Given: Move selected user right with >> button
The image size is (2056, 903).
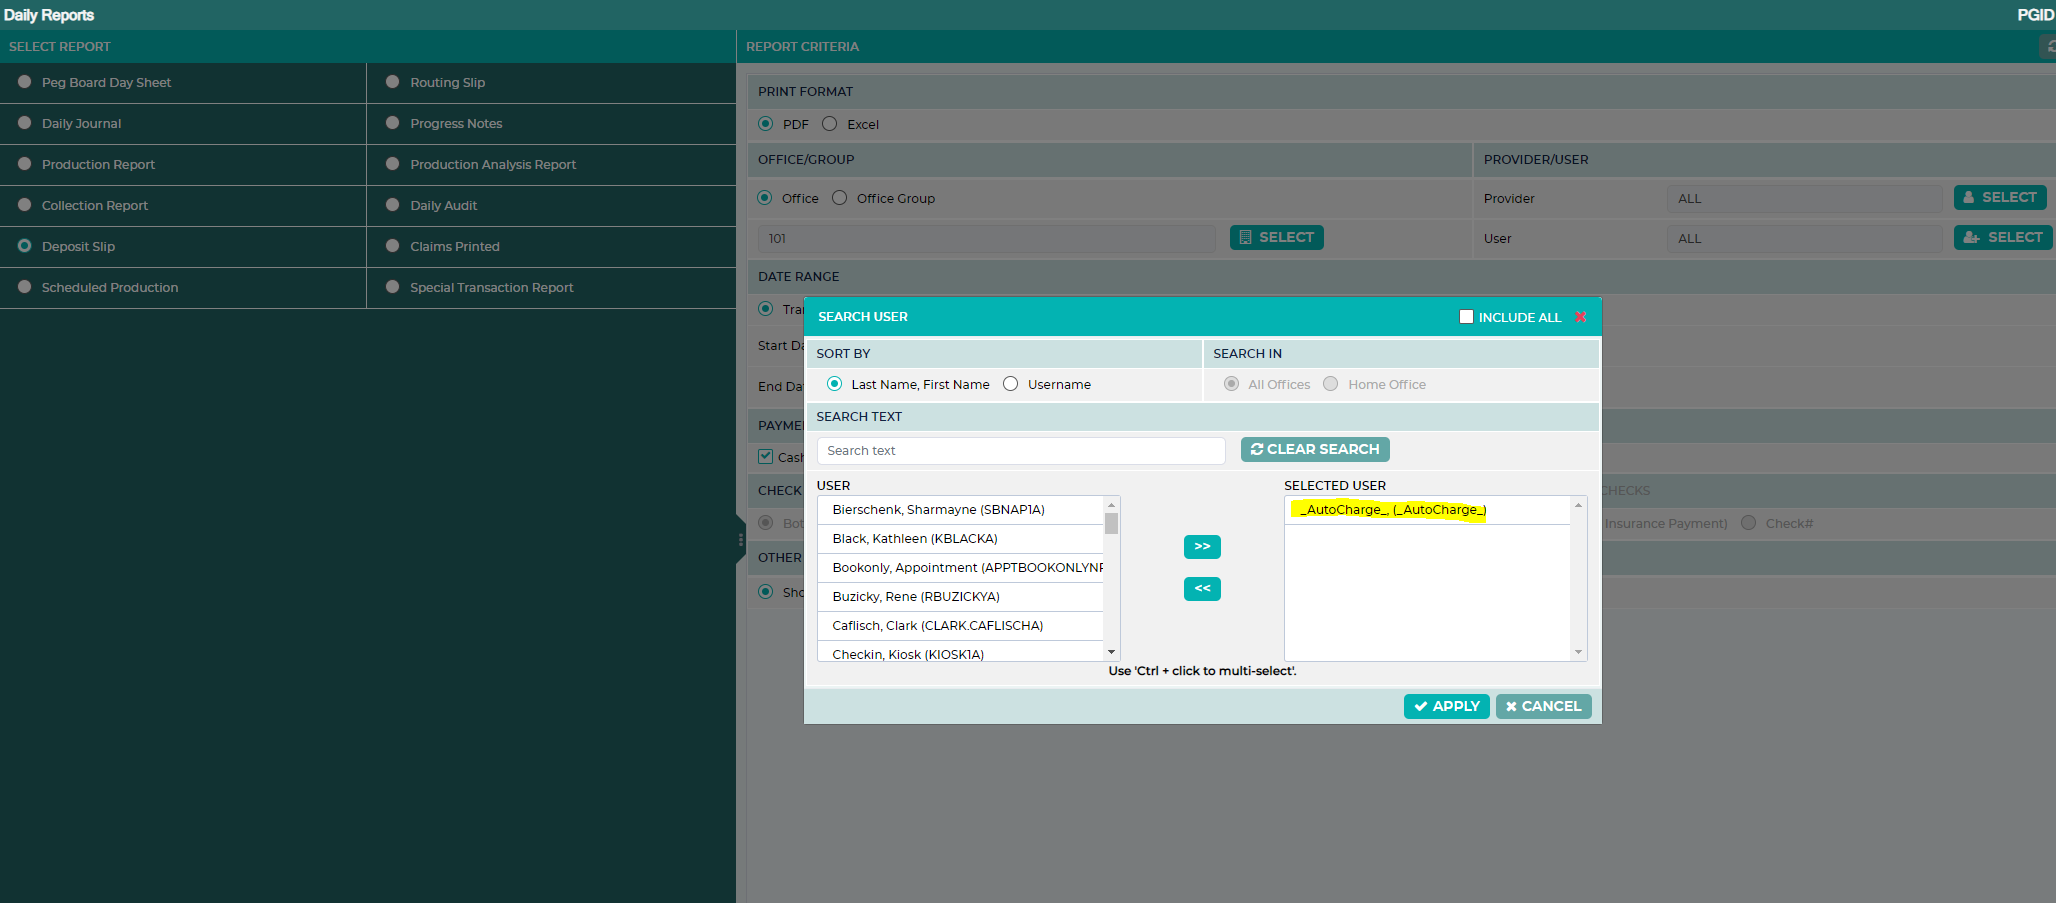Looking at the screenshot, I should 1202,547.
